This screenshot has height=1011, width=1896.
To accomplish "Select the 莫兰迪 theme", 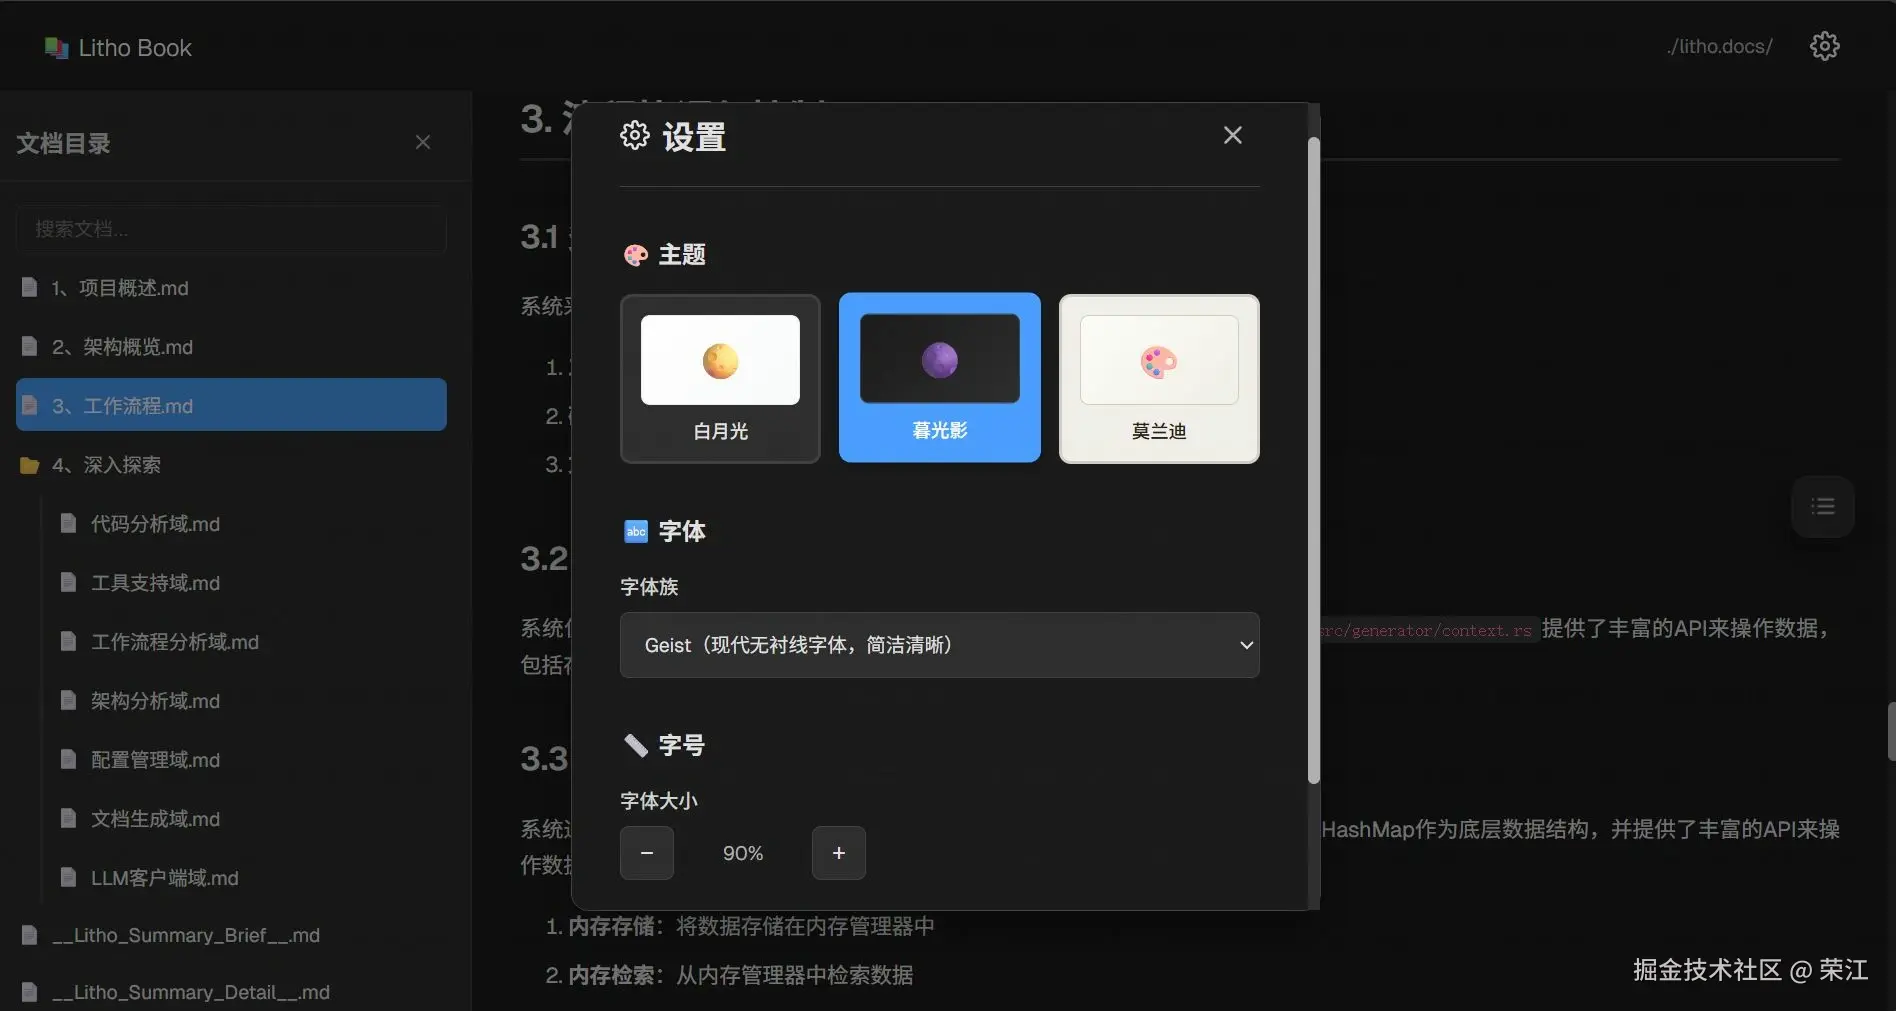I will [x=1157, y=379].
